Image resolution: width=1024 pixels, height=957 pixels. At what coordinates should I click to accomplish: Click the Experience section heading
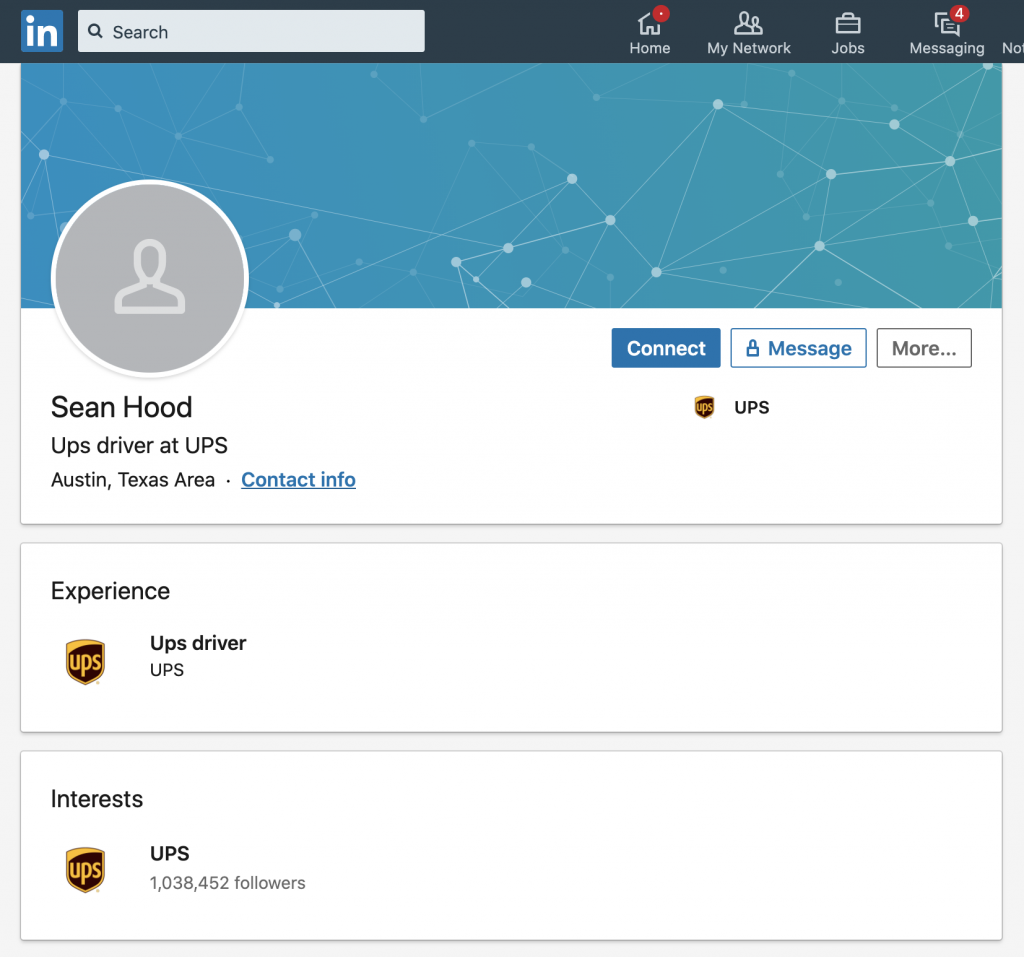[x=110, y=591]
